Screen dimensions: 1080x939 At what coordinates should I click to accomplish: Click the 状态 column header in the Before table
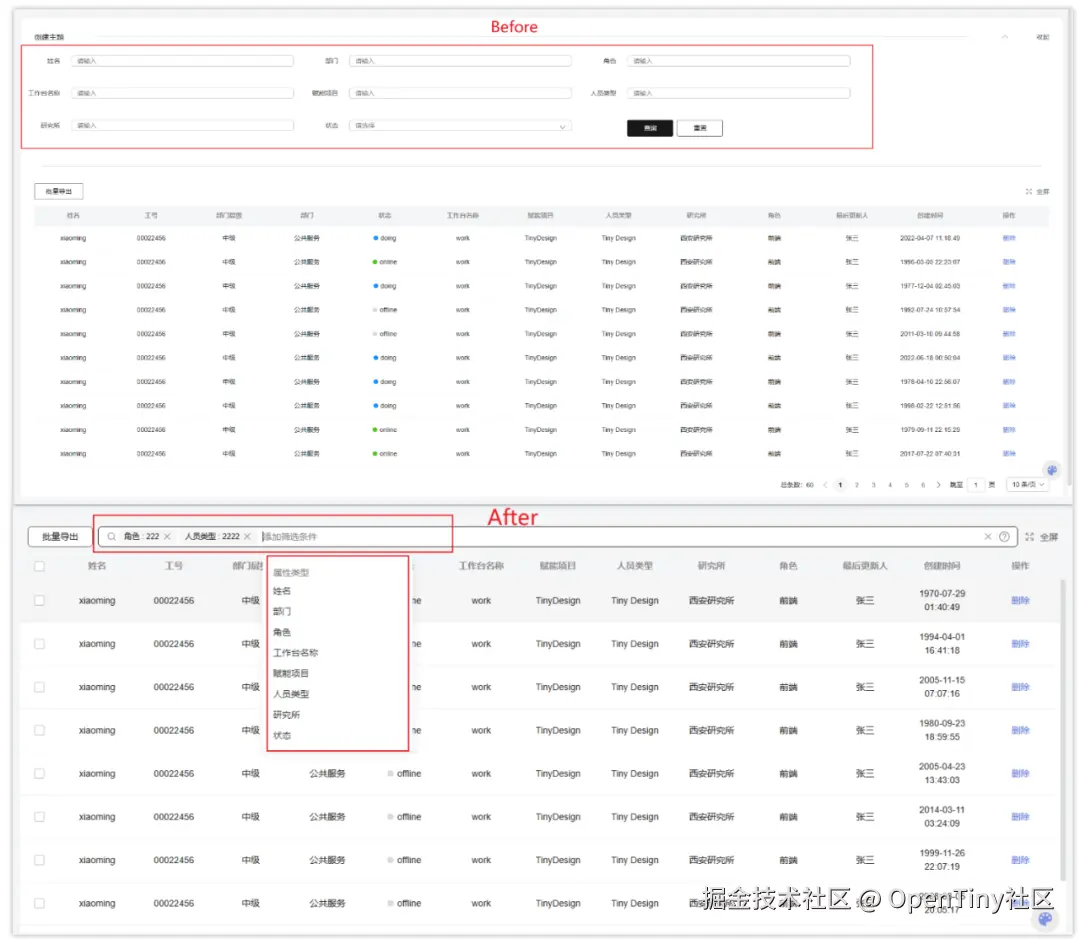tap(384, 216)
